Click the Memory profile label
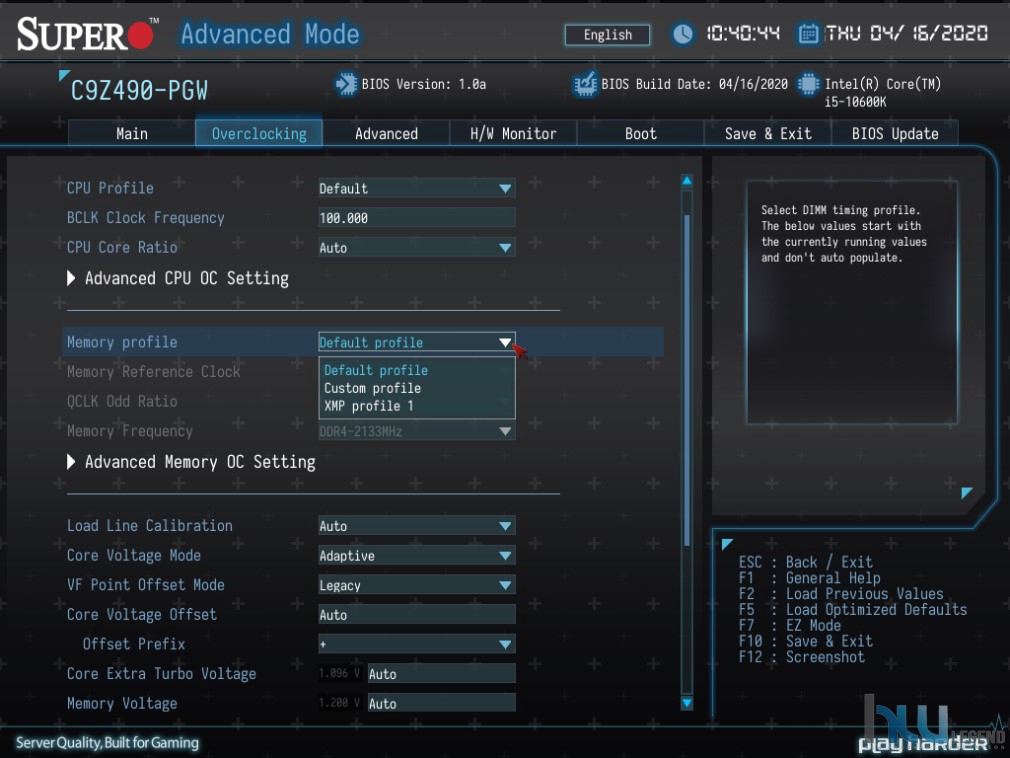The height and width of the screenshot is (758, 1010). click(x=122, y=342)
